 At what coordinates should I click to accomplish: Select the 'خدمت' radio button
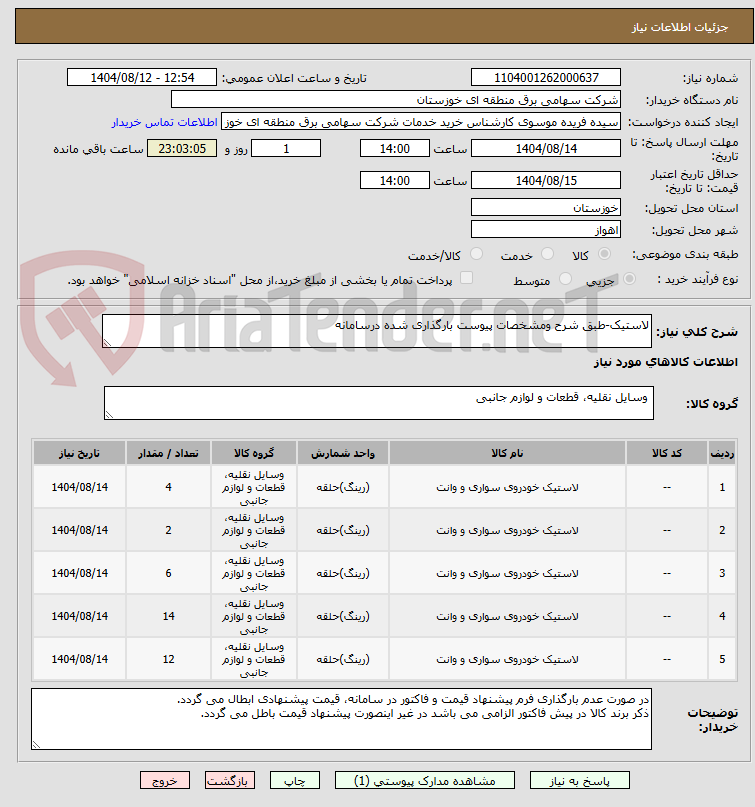(548, 254)
